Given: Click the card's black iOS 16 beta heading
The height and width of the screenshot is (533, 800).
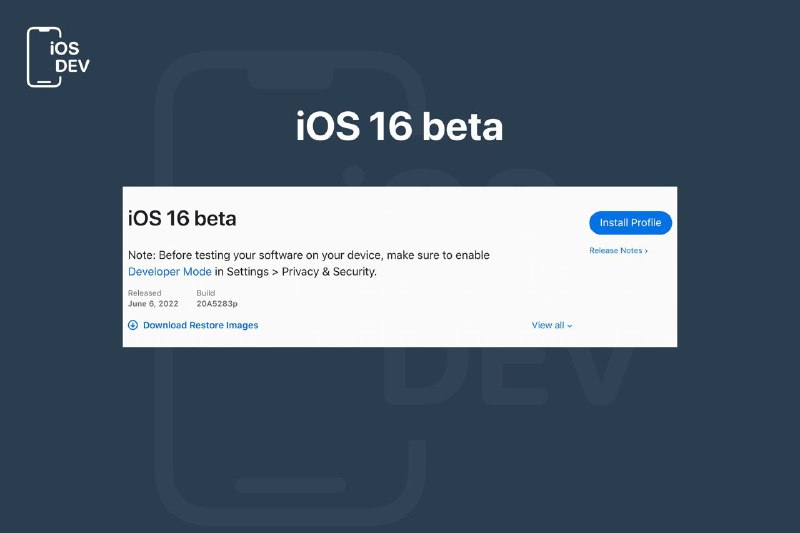Looking at the screenshot, I should (182, 219).
